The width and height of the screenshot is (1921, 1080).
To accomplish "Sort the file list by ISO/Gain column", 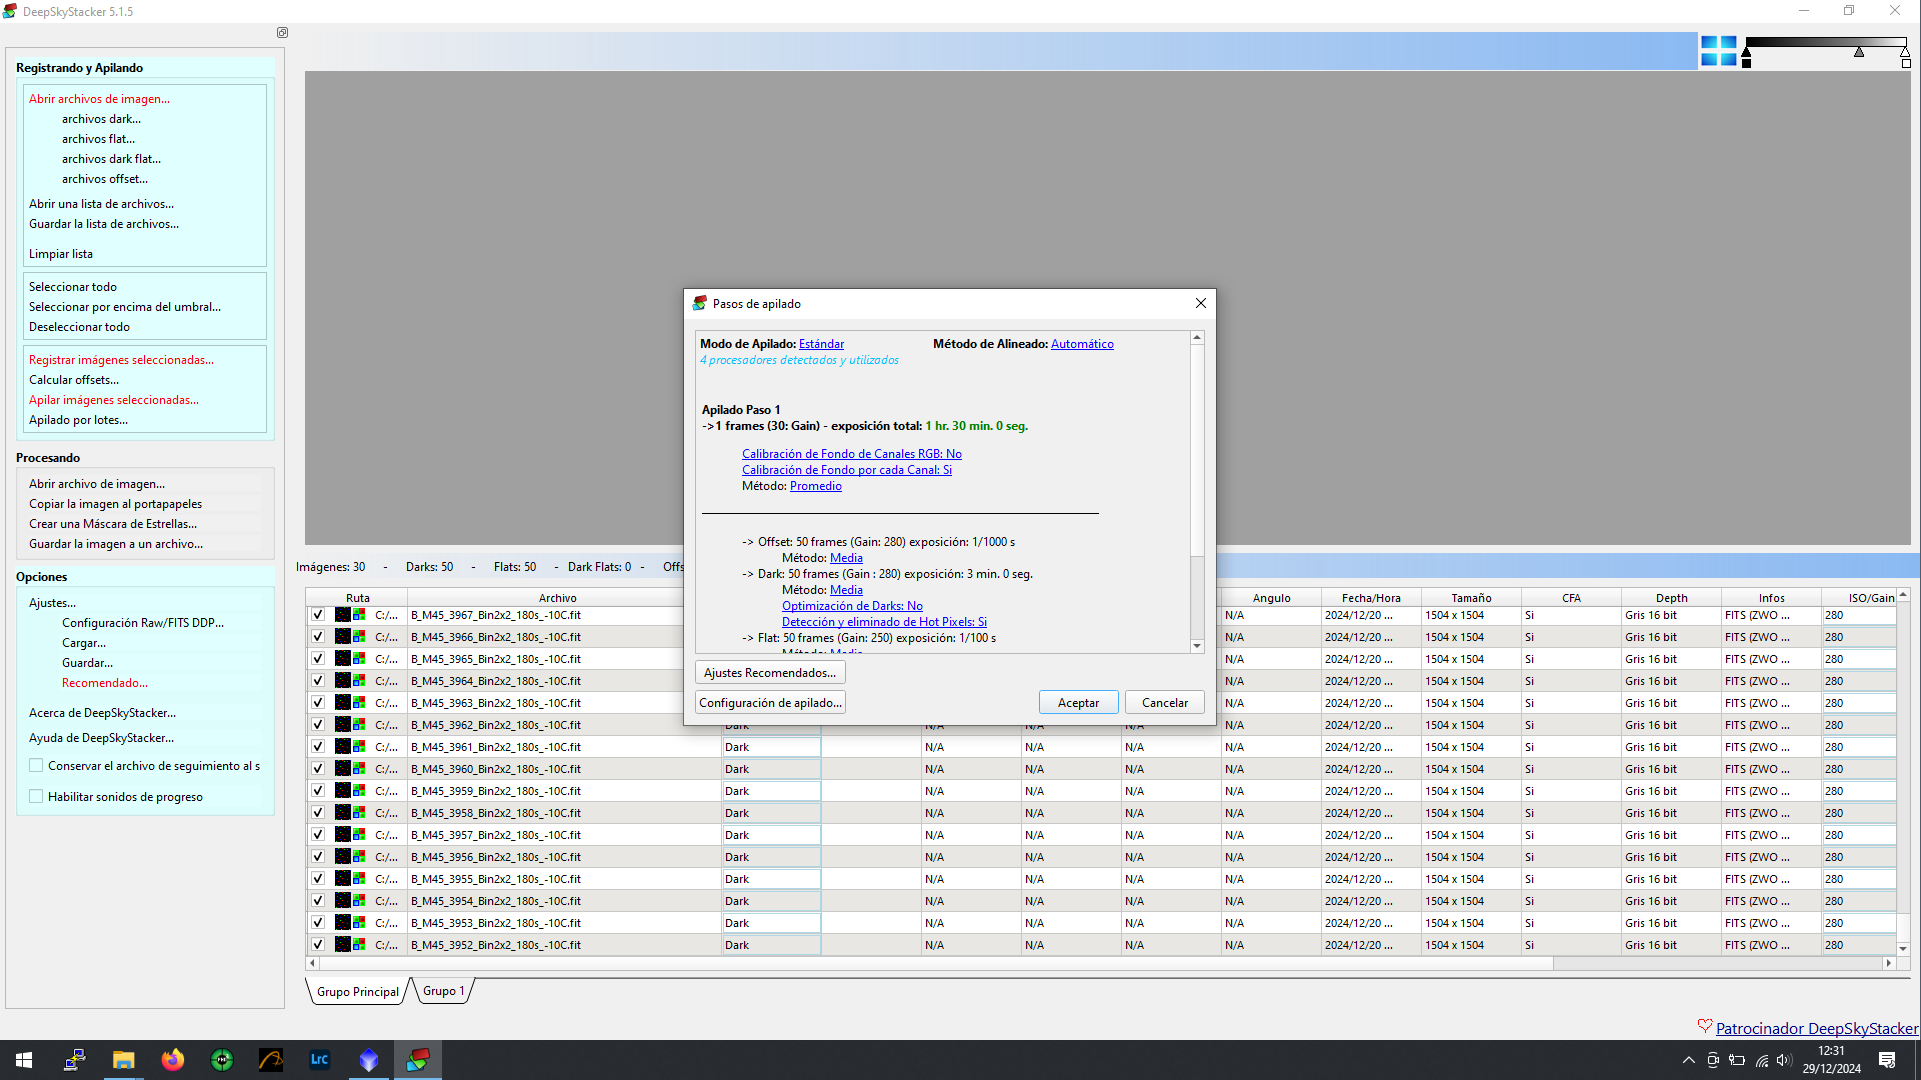I will (1859, 598).
